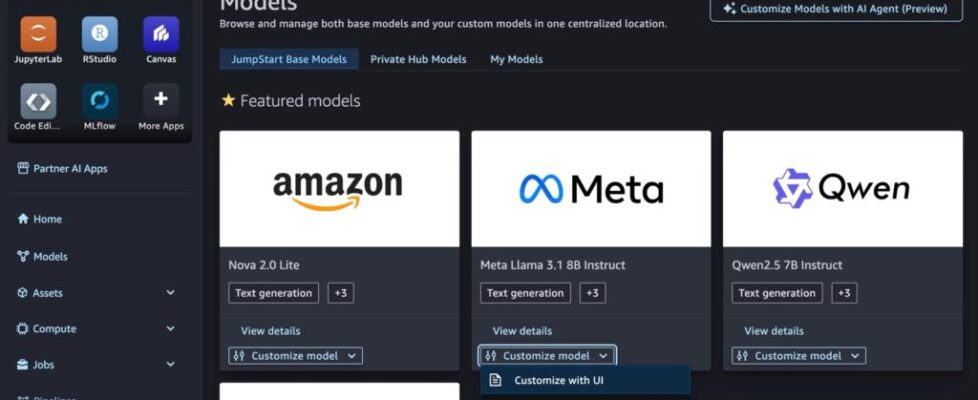Select Models in the left navigation
978x400 pixels.
pyautogui.click(x=50, y=256)
